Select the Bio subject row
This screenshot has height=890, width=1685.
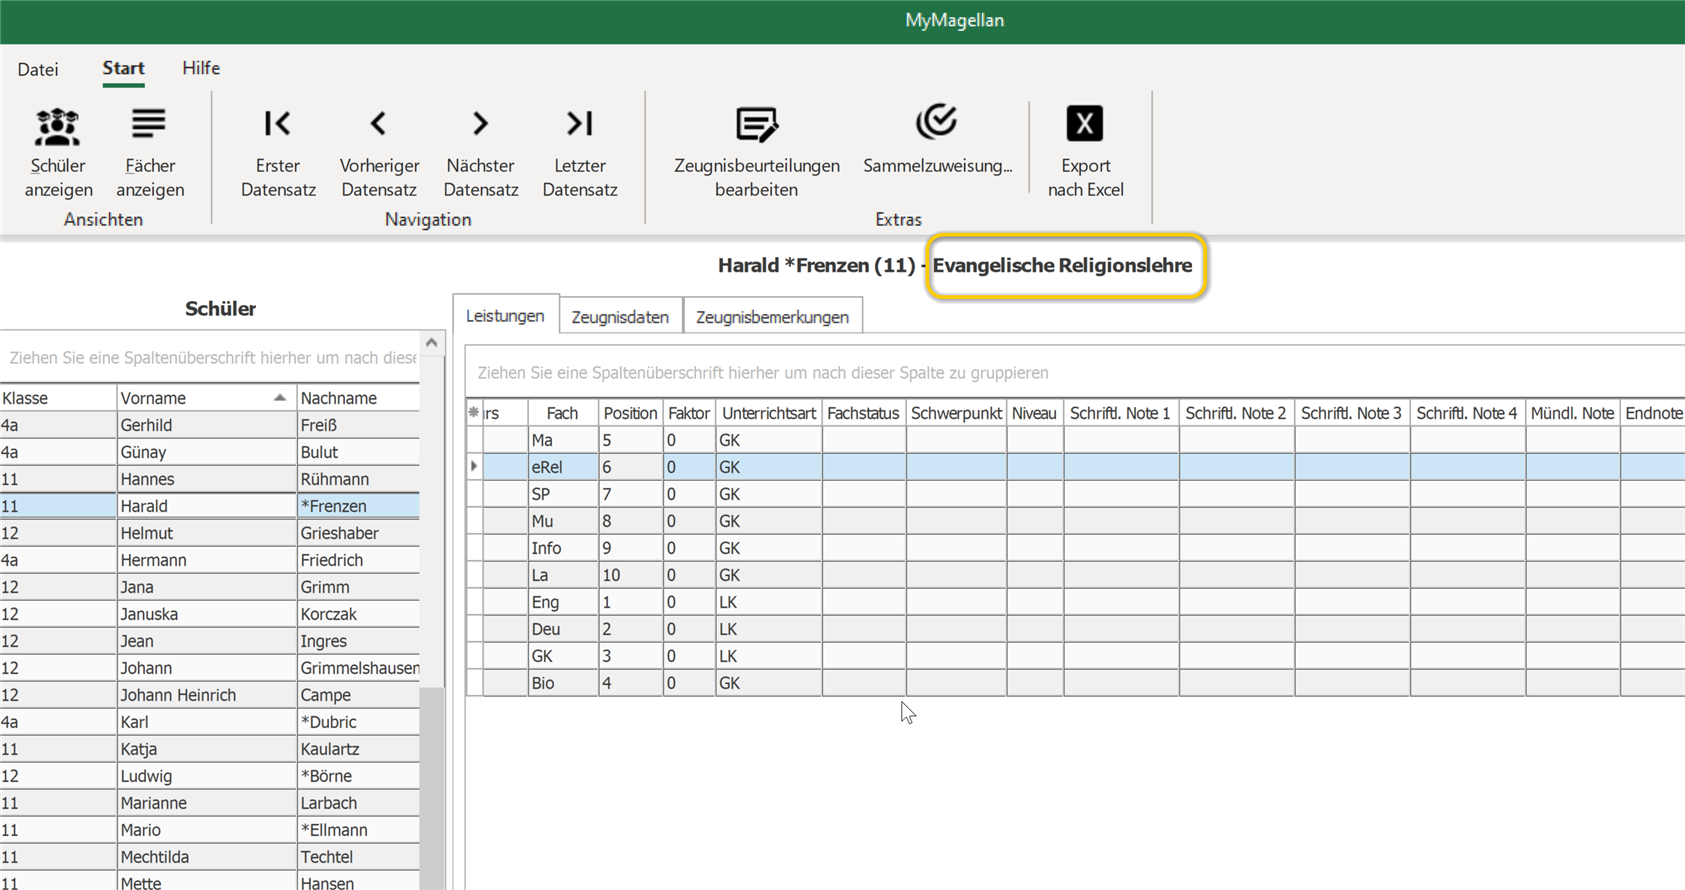pyautogui.click(x=1075, y=683)
